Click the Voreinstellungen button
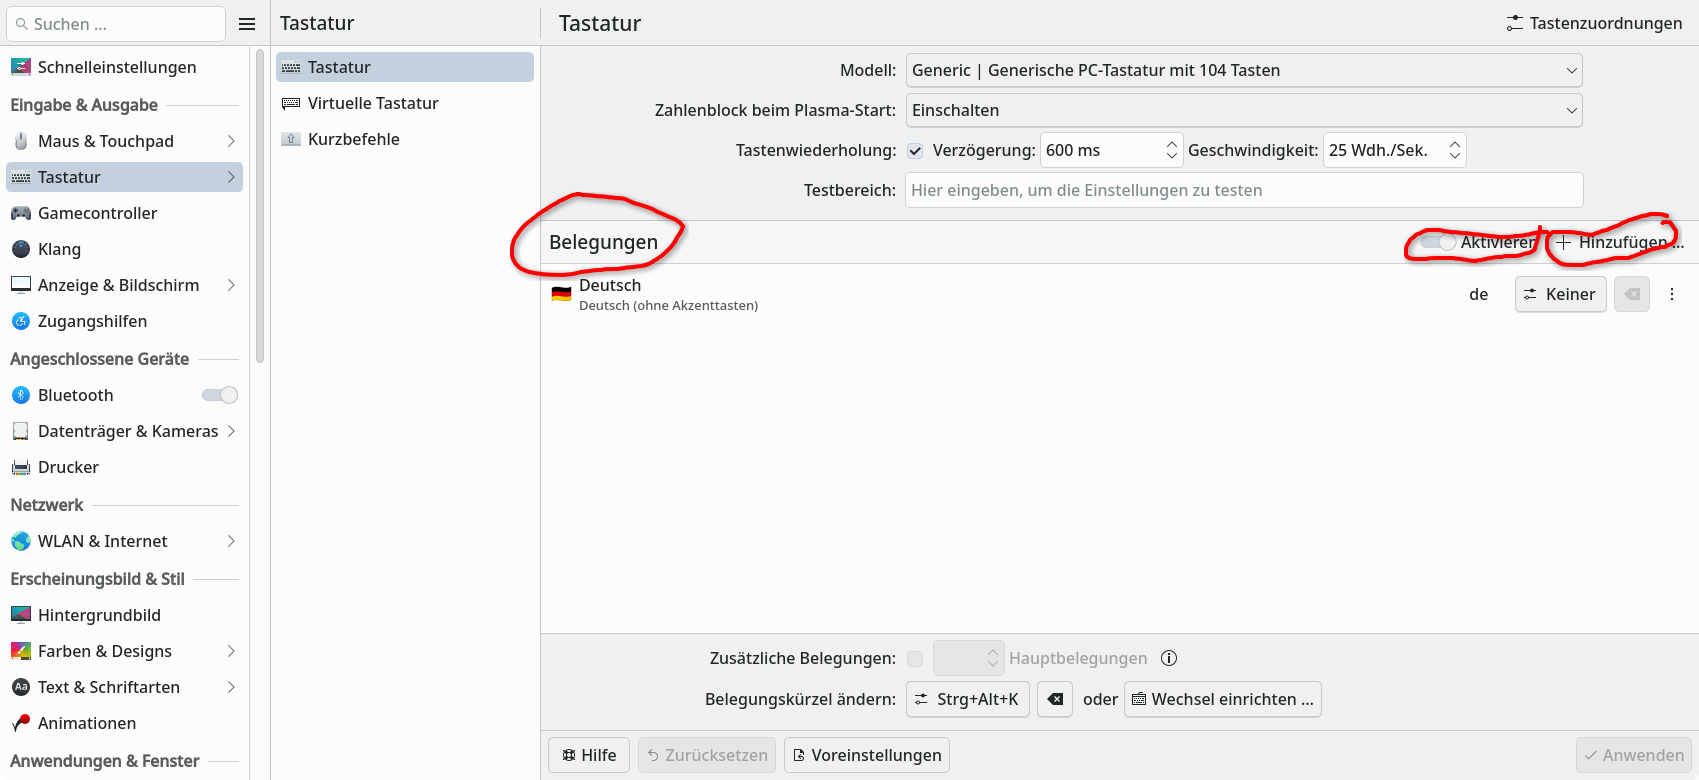This screenshot has height=780, width=1699. pyautogui.click(x=867, y=755)
